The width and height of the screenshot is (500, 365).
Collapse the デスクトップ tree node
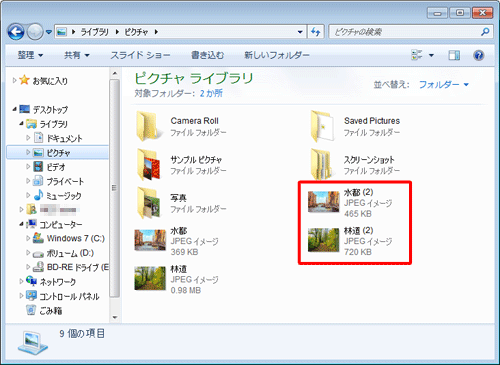coord(14,109)
